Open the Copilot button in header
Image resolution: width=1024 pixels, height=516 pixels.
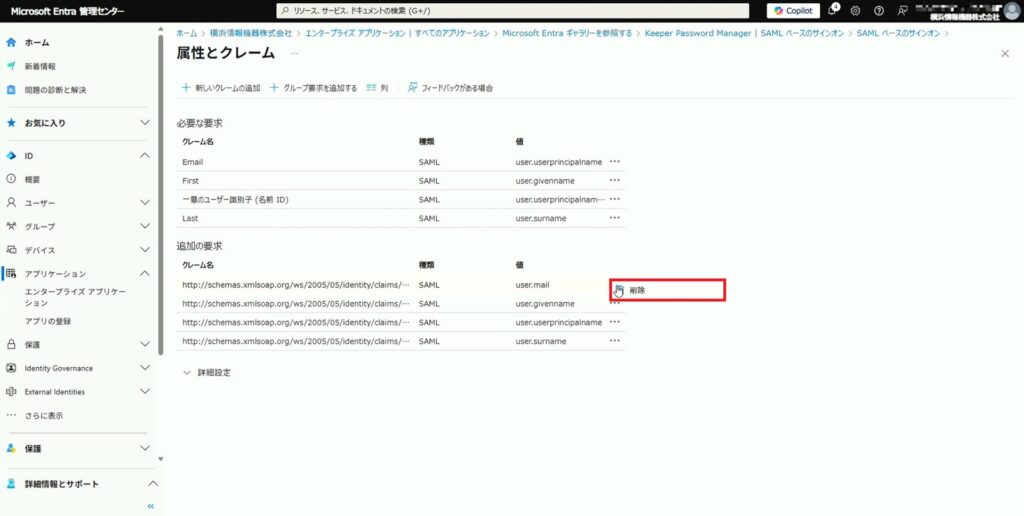pyautogui.click(x=793, y=10)
